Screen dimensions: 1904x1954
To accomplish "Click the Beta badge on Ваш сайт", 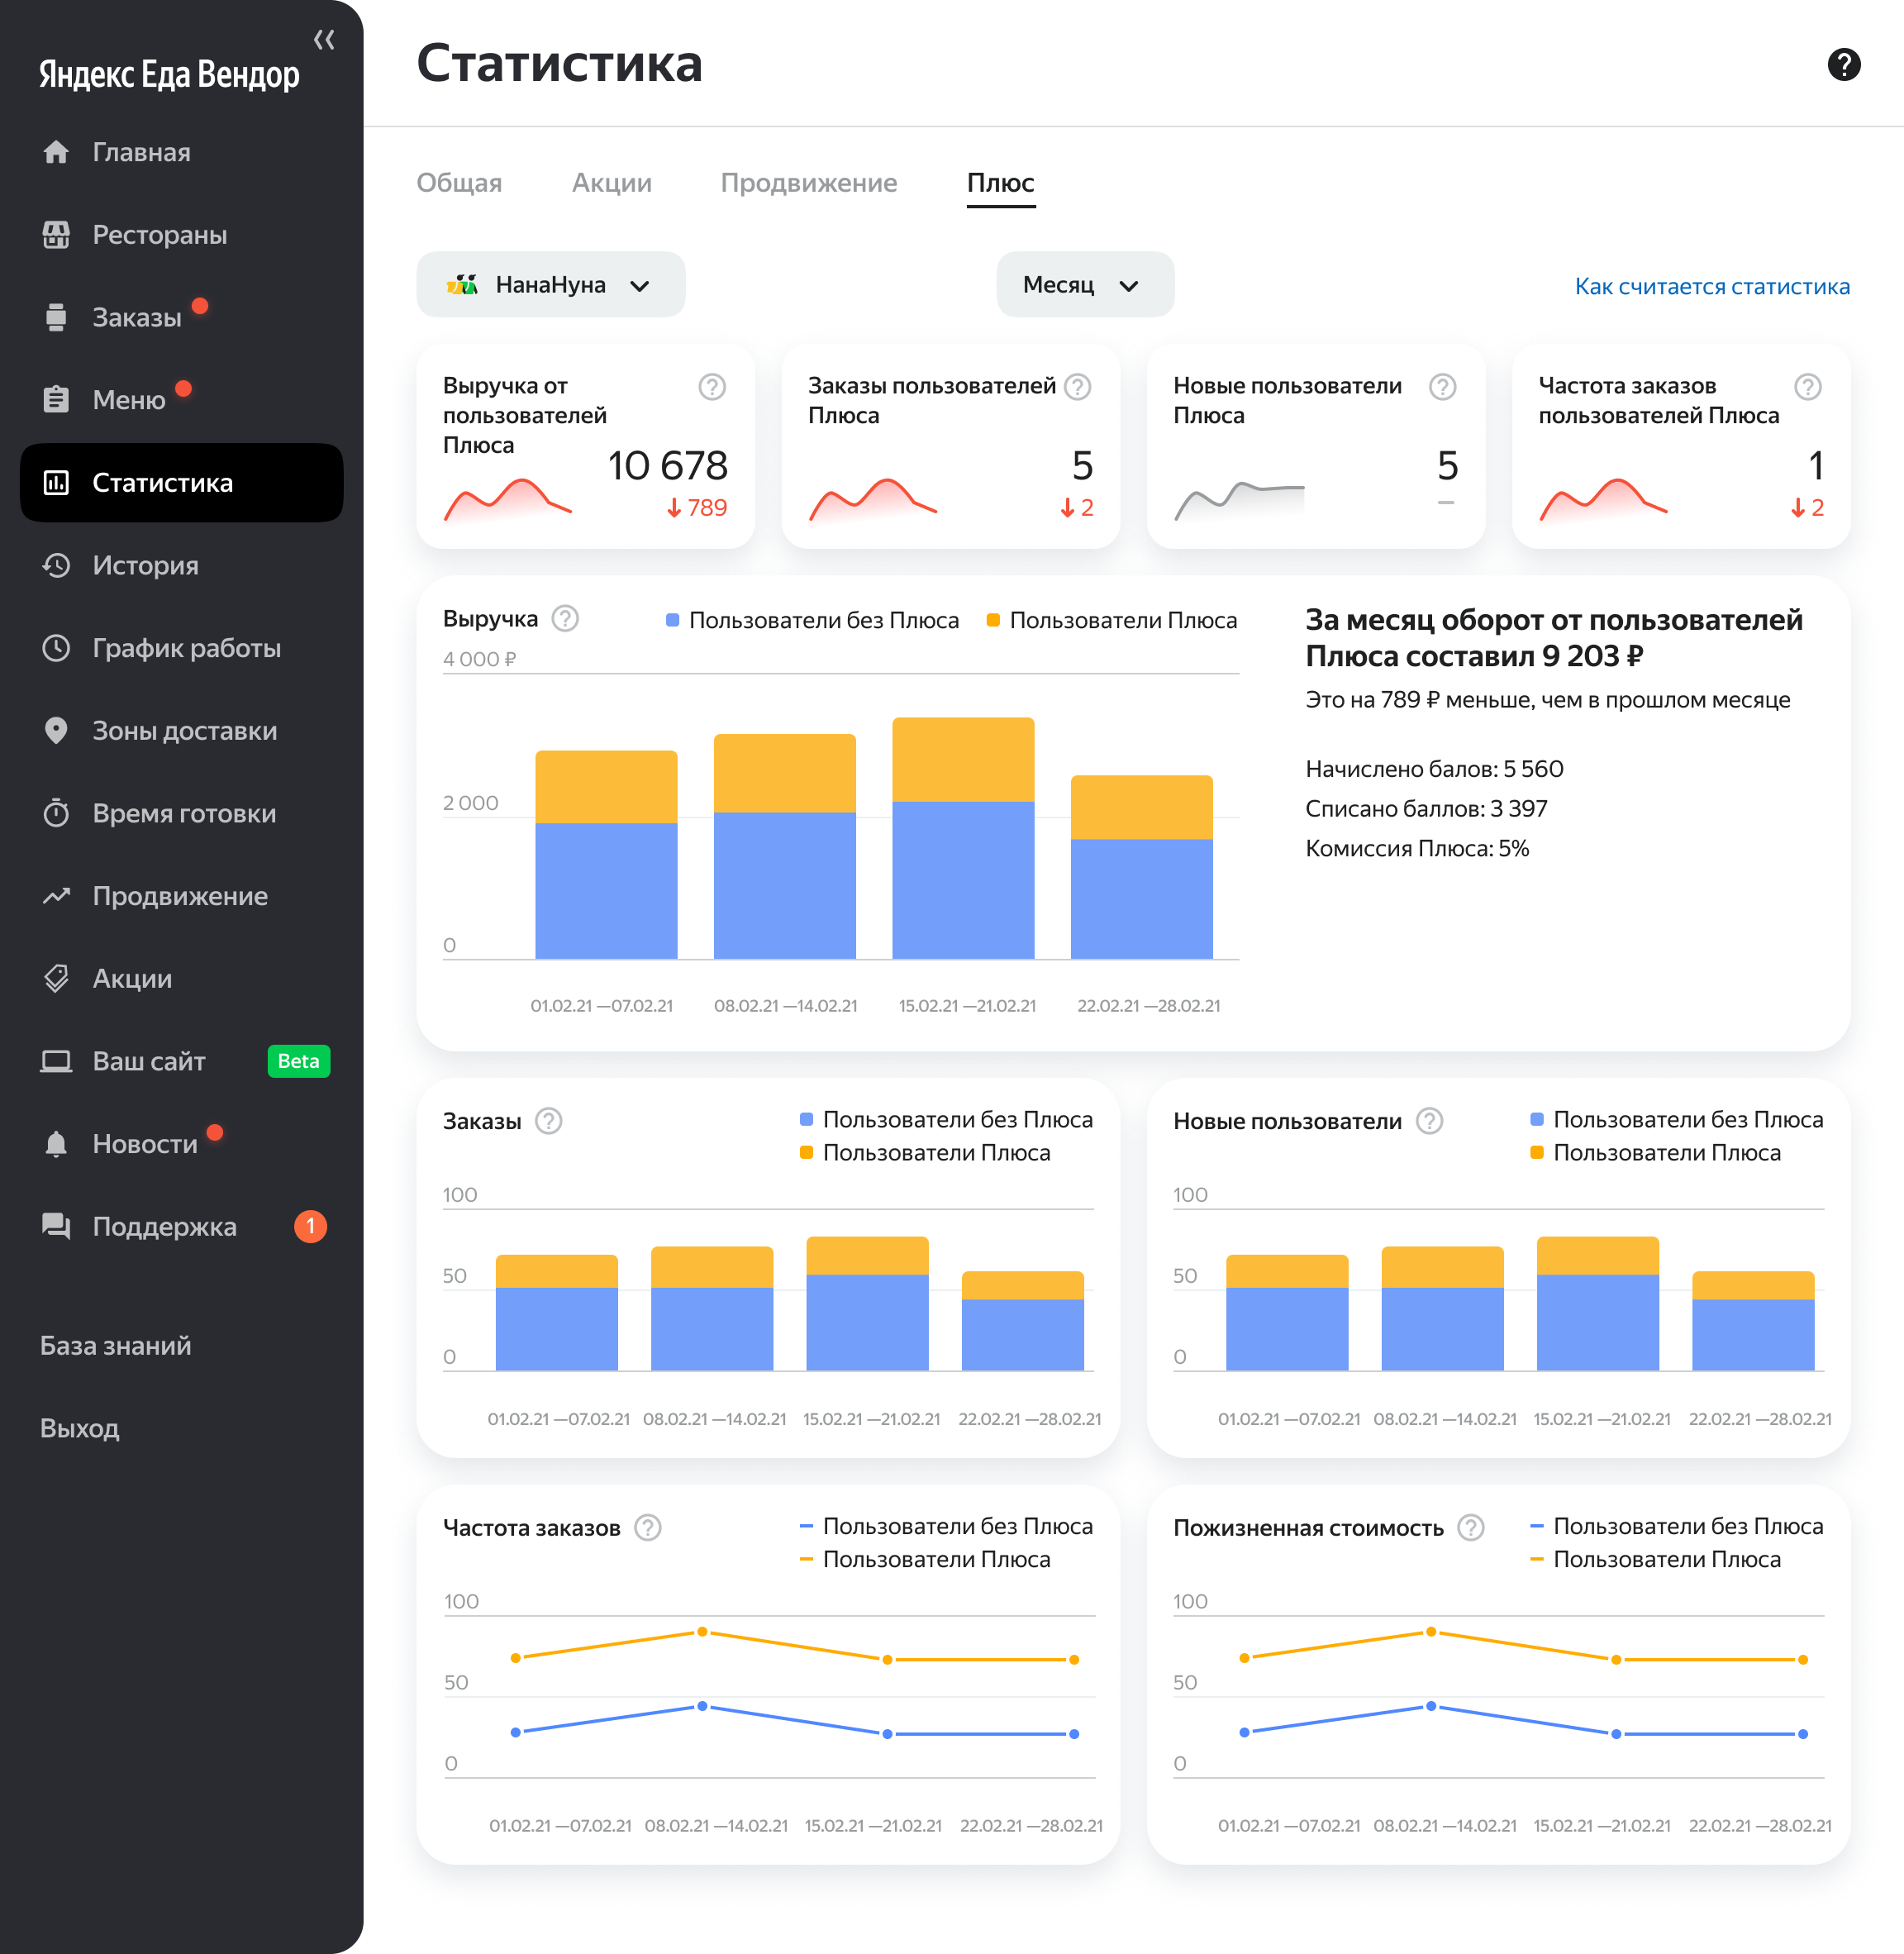I will tap(299, 1061).
